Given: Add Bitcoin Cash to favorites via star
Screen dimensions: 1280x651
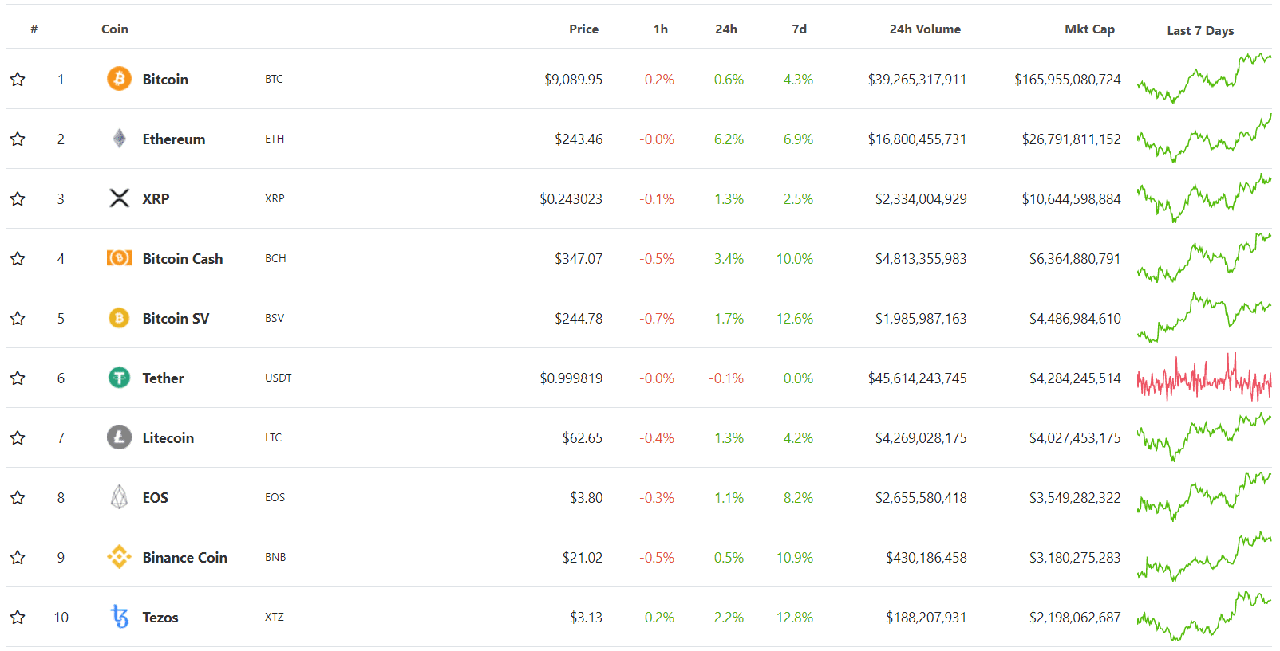Looking at the screenshot, I should (17, 258).
